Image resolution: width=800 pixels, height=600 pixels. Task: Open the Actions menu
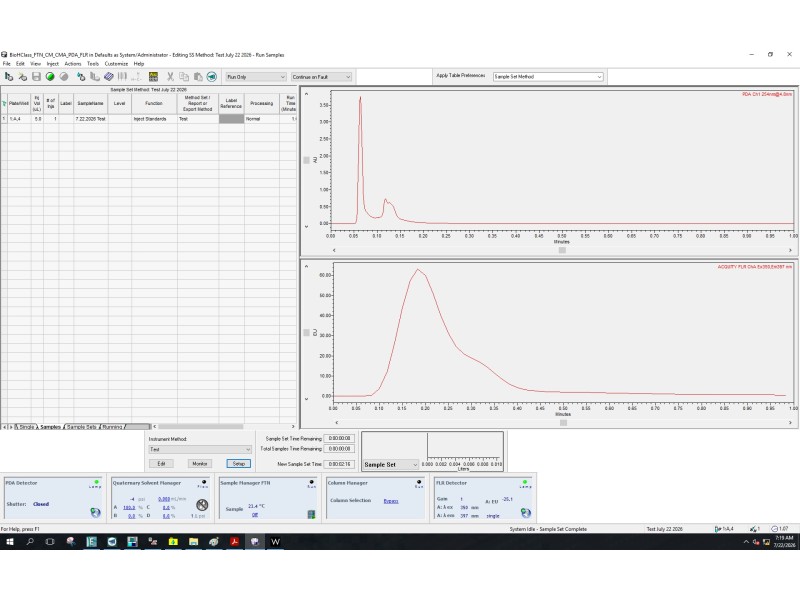click(73, 64)
